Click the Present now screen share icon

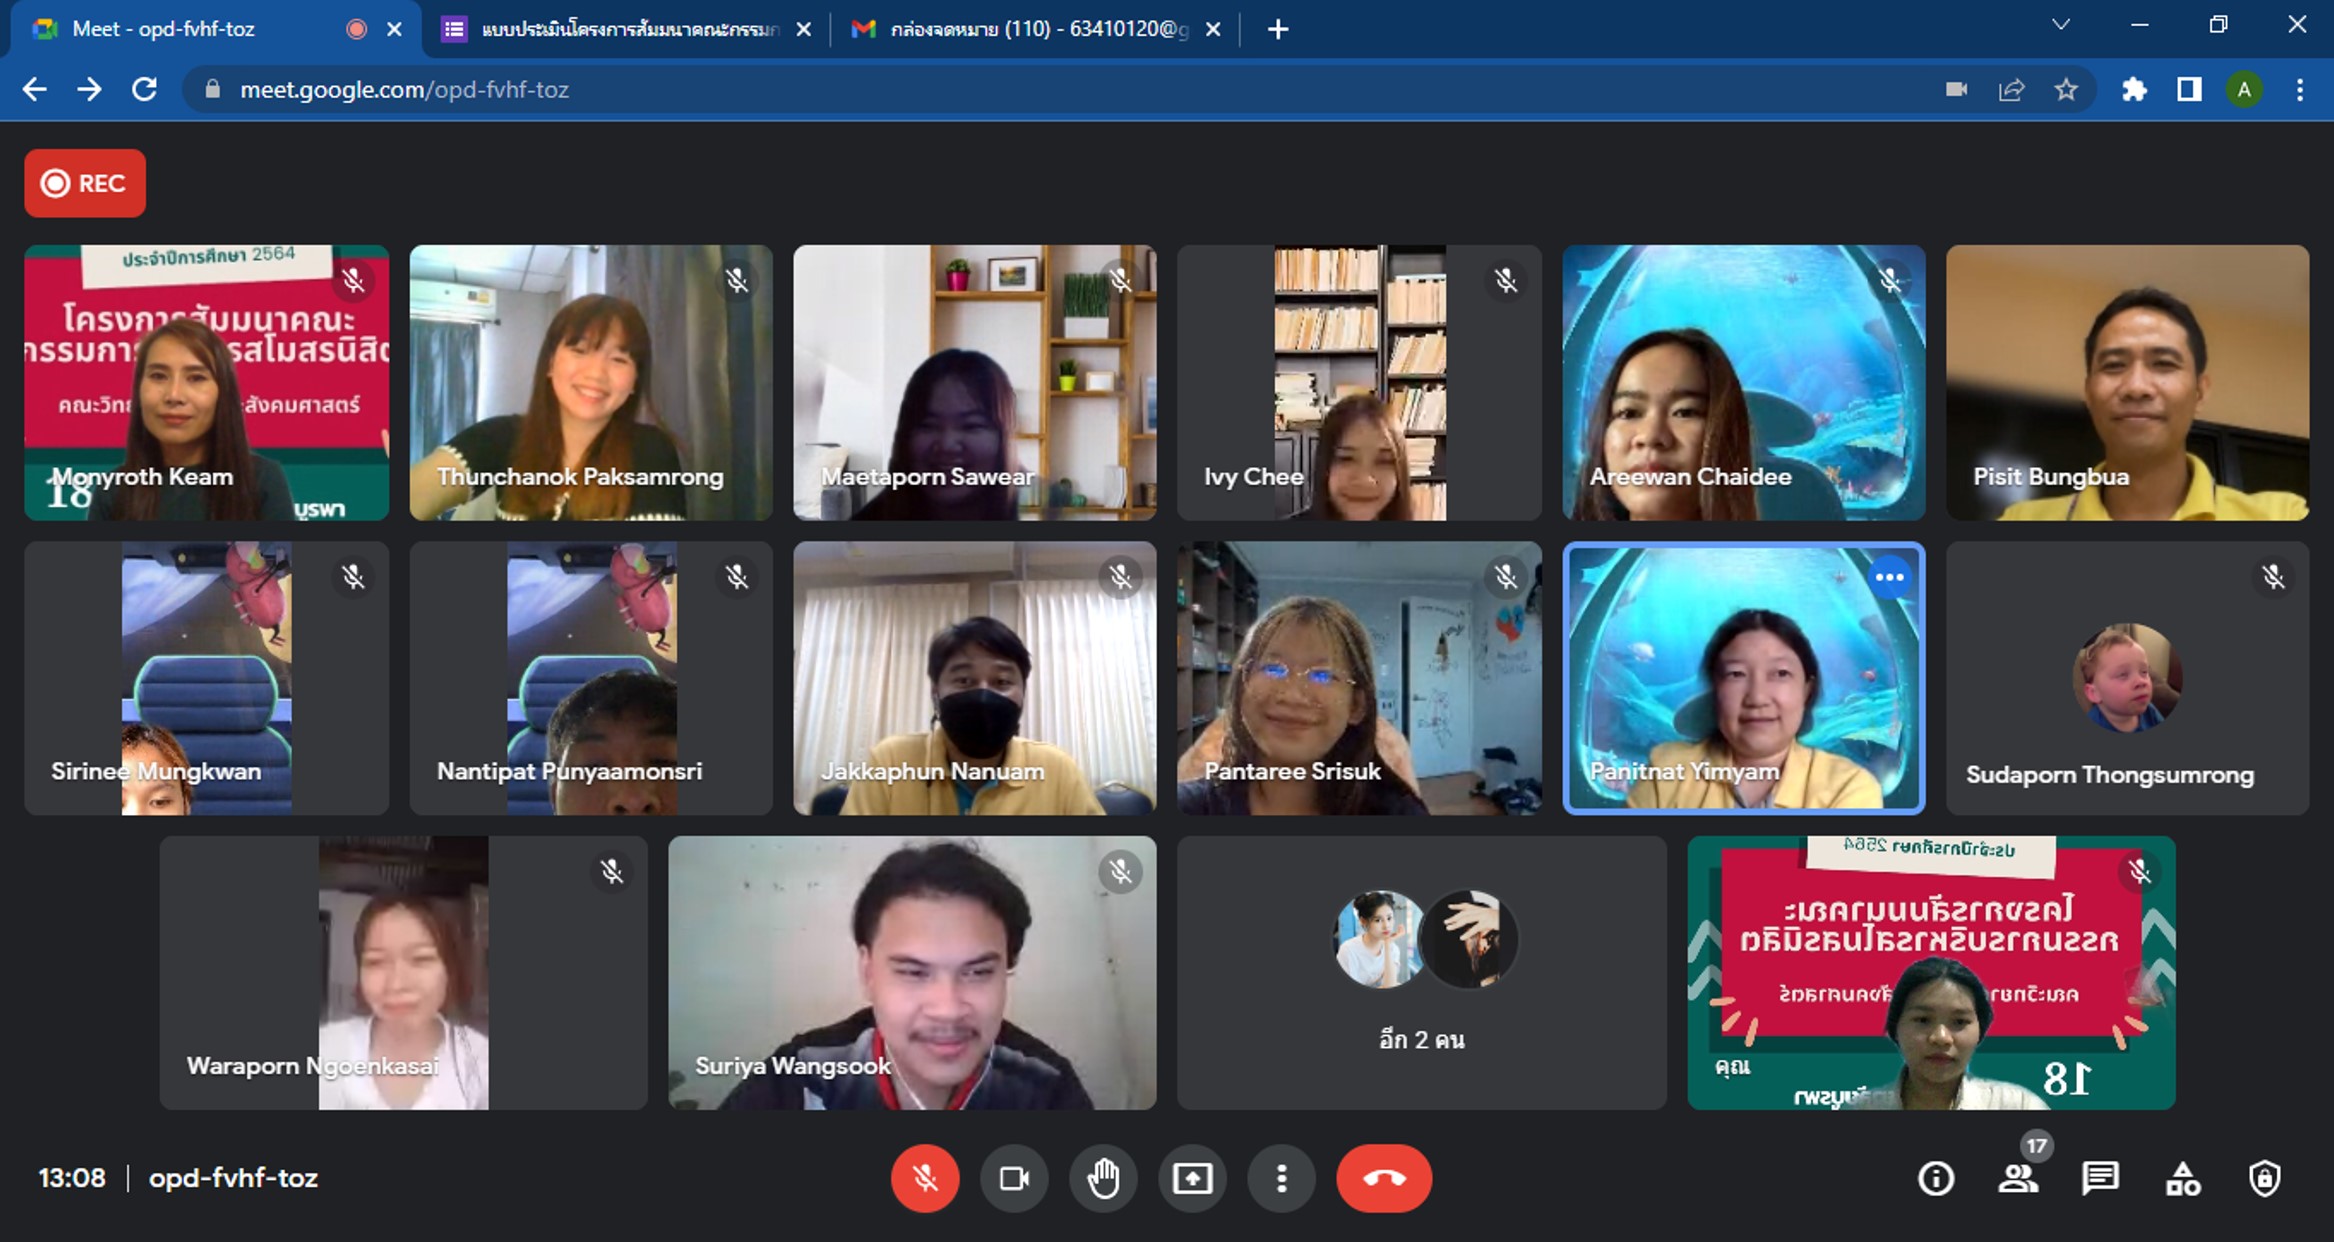tap(1192, 1178)
